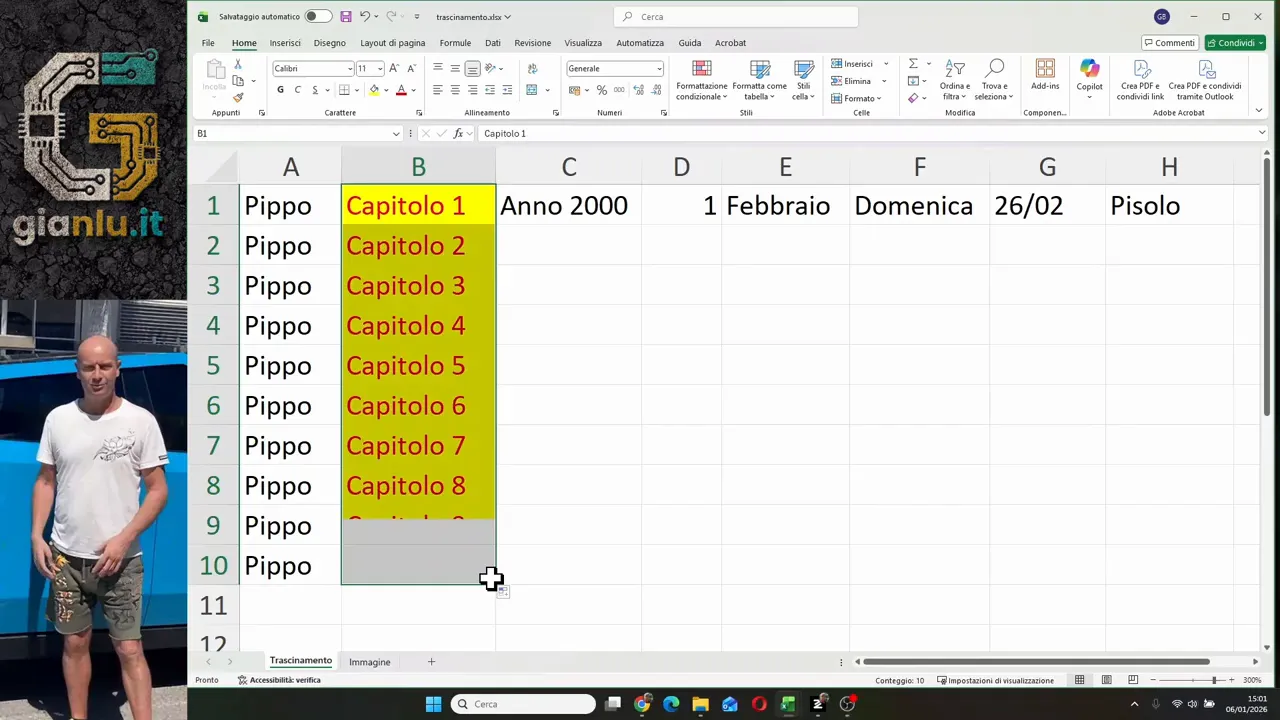Open the font size 11 dropdown
Viewport: 1280px width, 720px height.
(380, 69)
